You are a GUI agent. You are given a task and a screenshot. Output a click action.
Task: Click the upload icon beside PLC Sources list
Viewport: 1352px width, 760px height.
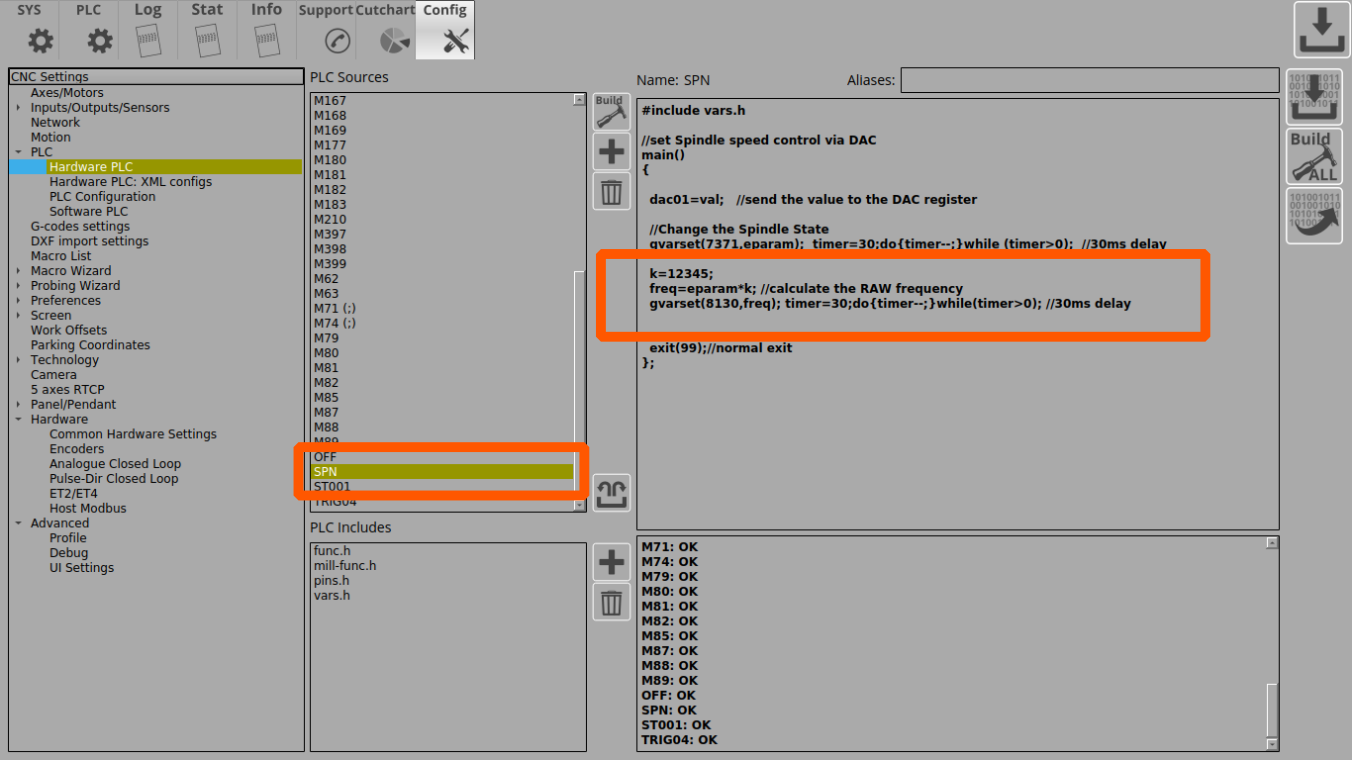pos(611,493)
